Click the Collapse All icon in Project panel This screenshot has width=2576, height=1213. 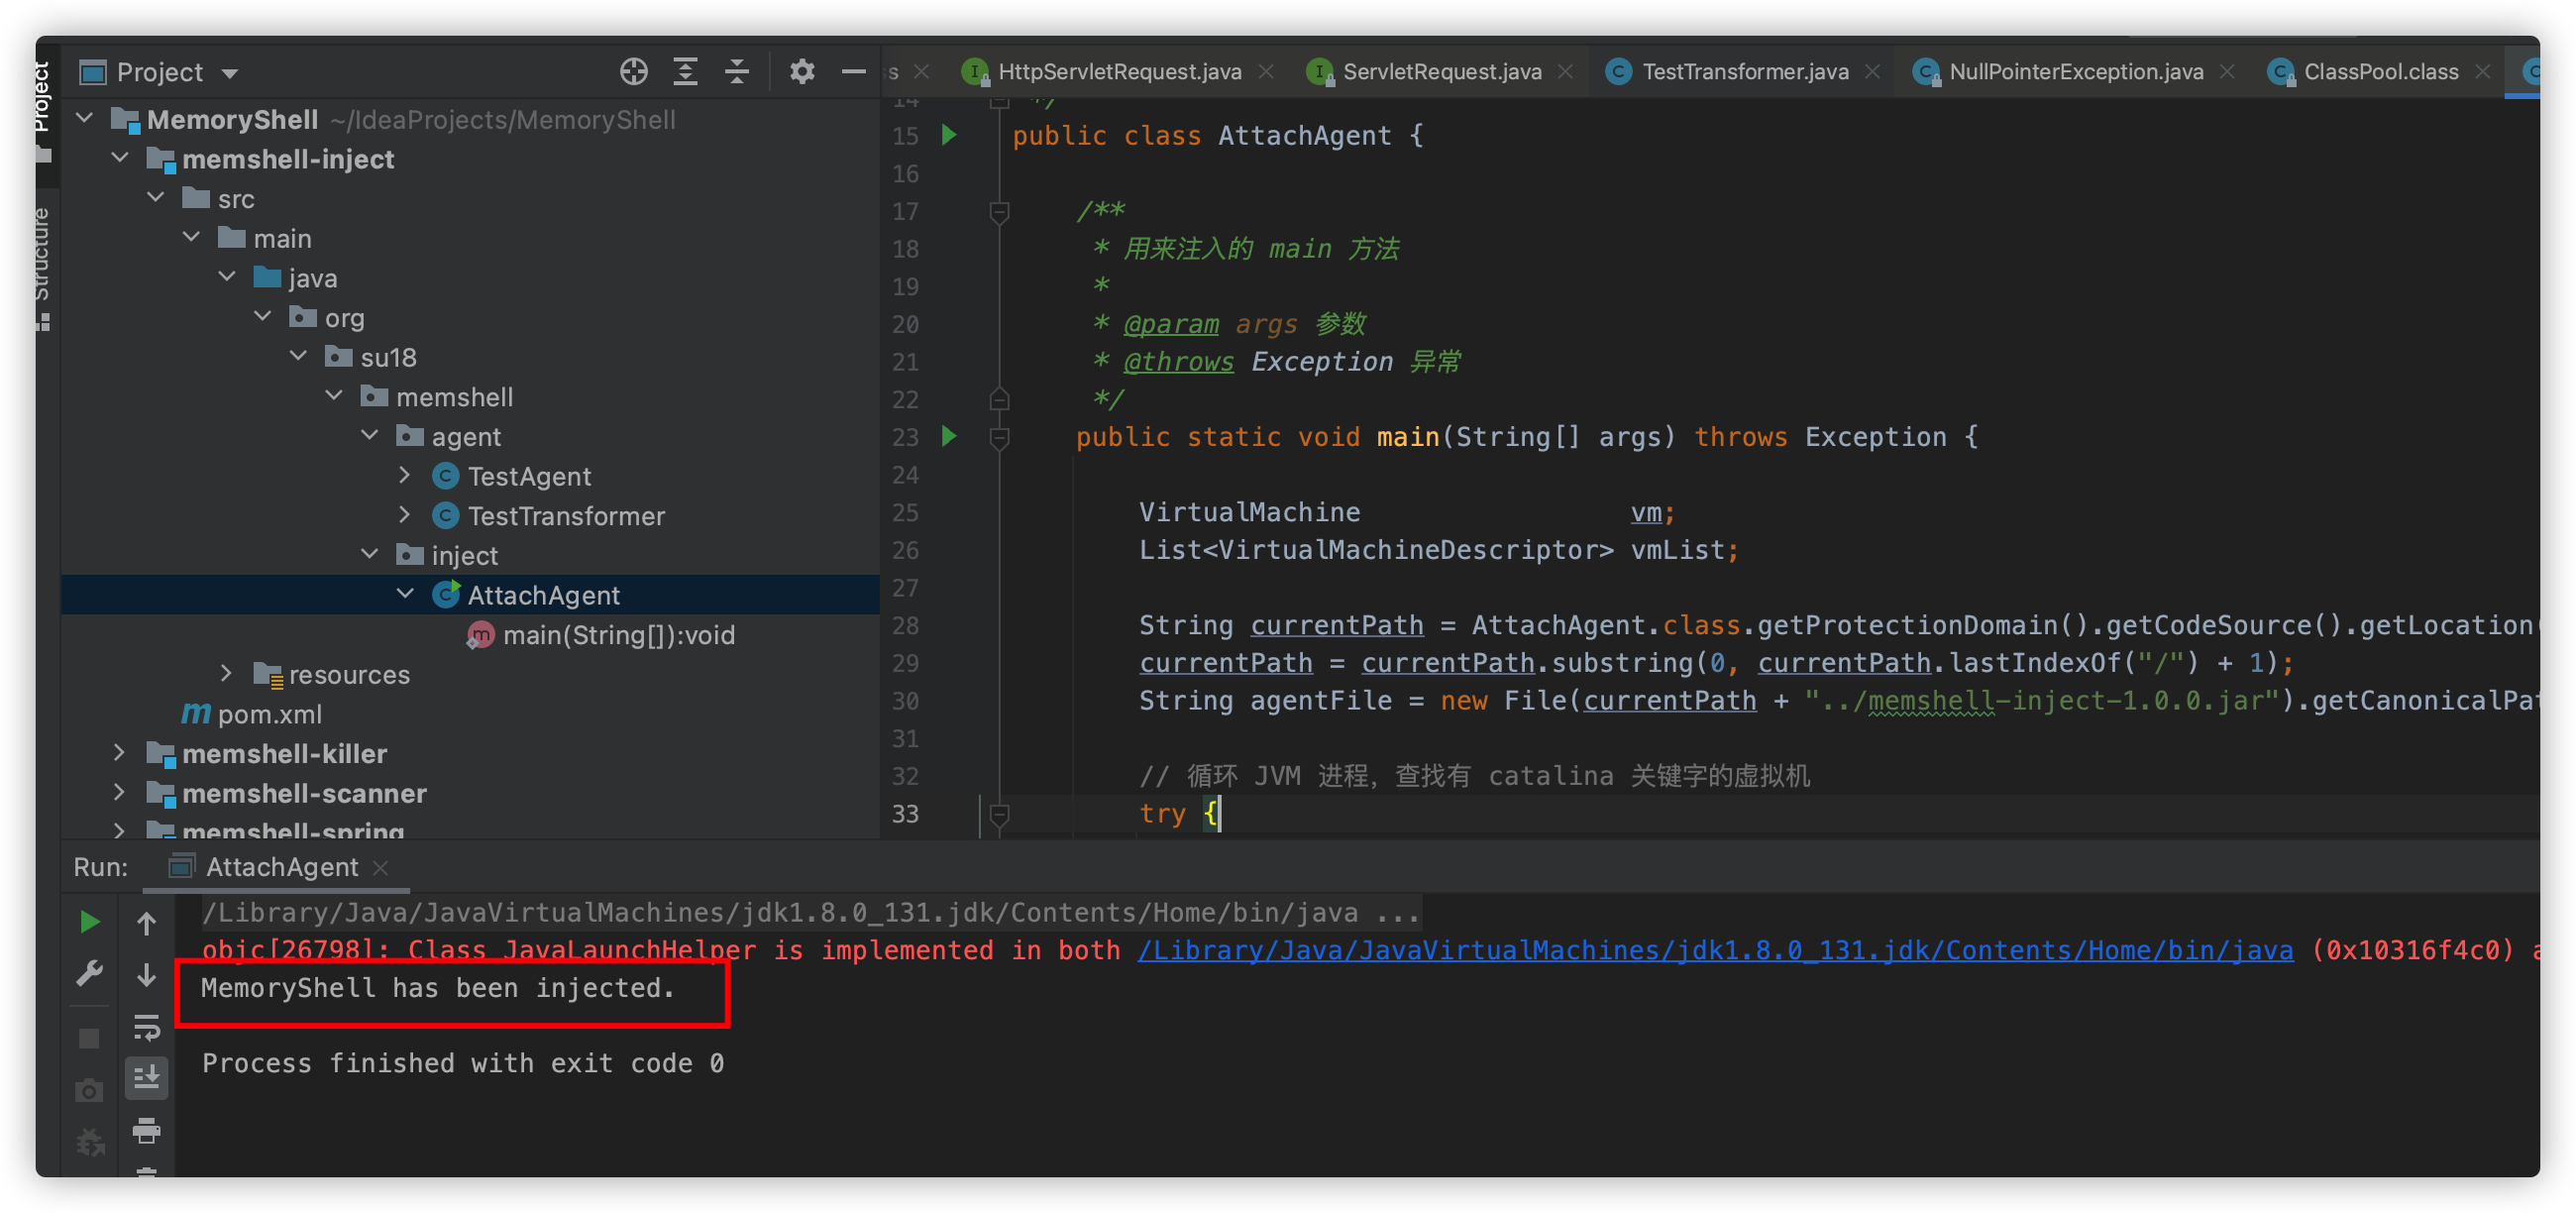737,72
